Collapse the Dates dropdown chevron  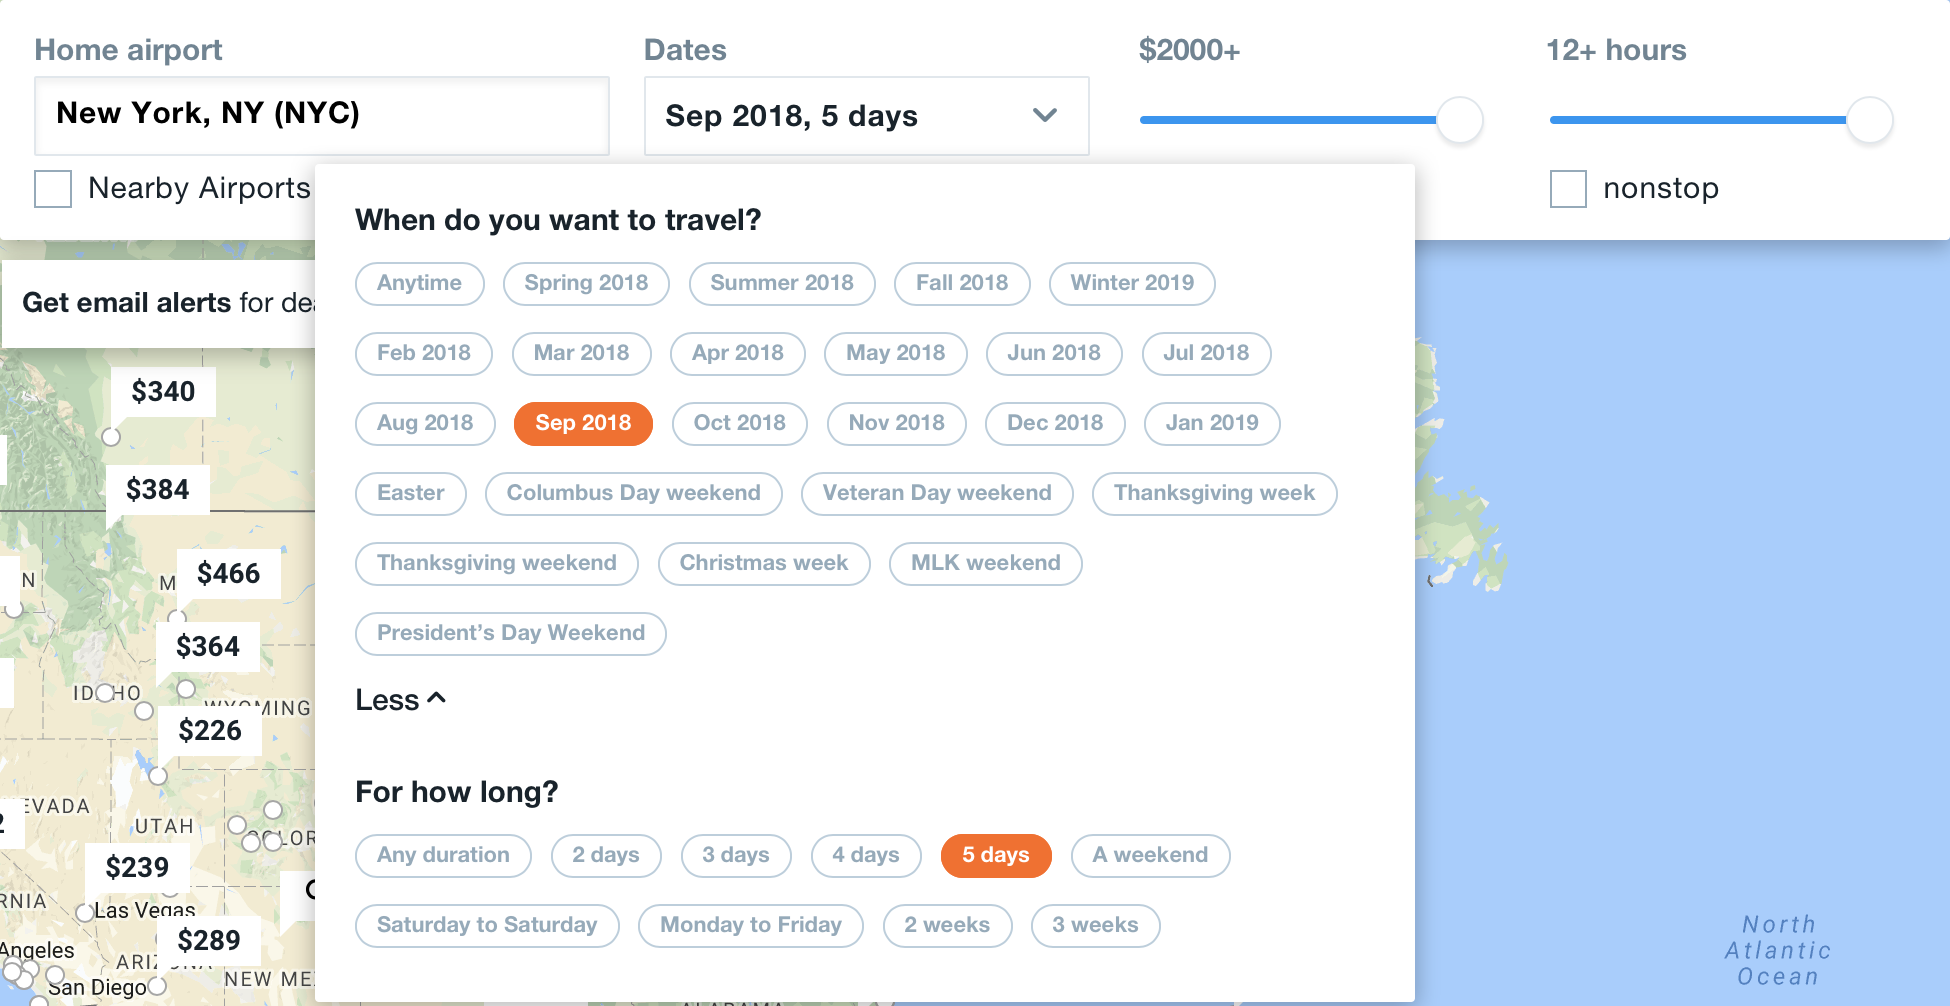[1045, 115]
